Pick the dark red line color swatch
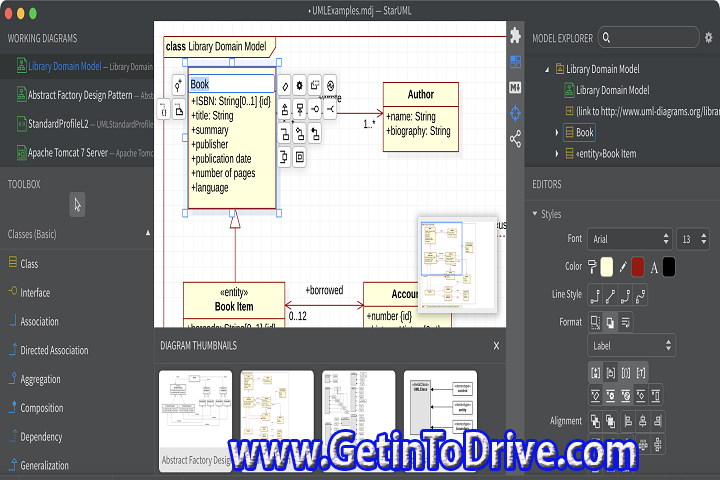The height and width of the screenshot is (480, 720). point(637,267)
